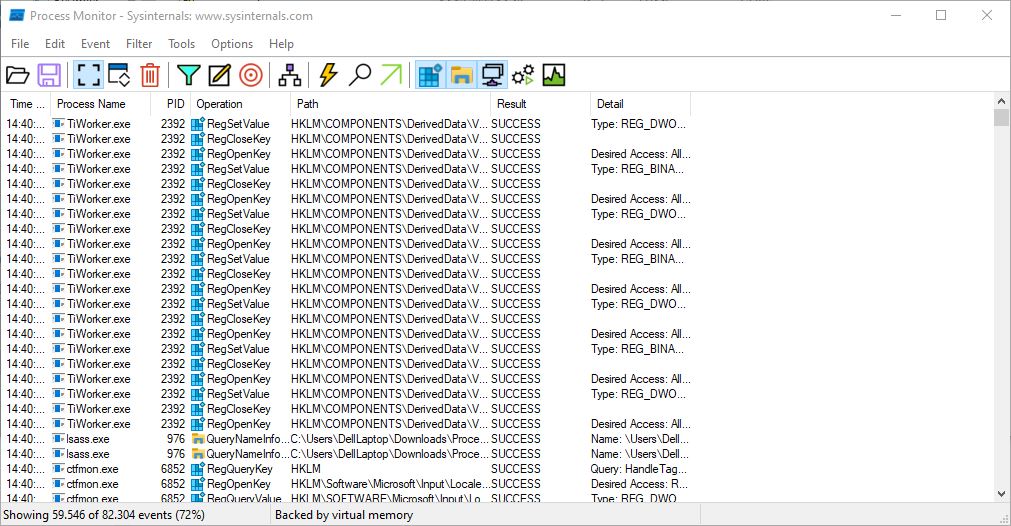Viewport: 1011px width, 526px height.
Task: Click the Operation column header
Action: 240,104
